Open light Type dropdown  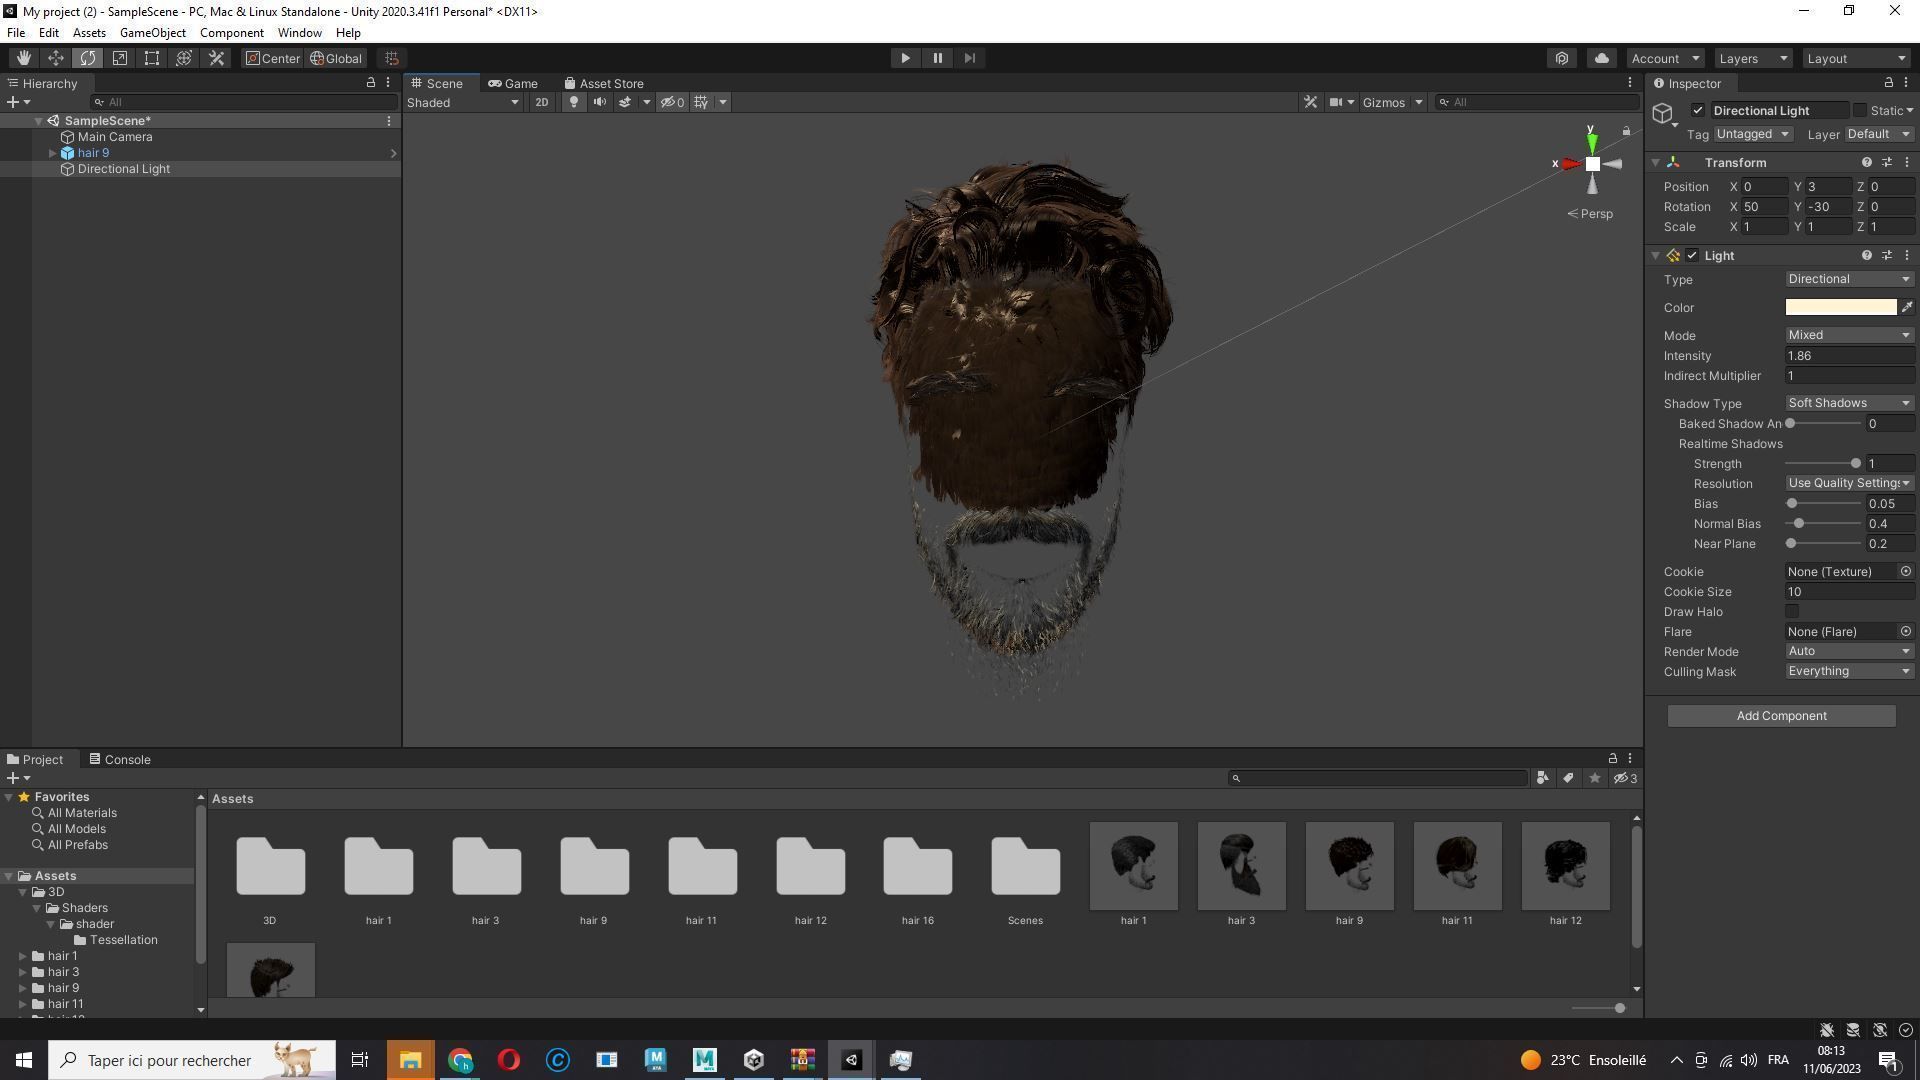1850,279
